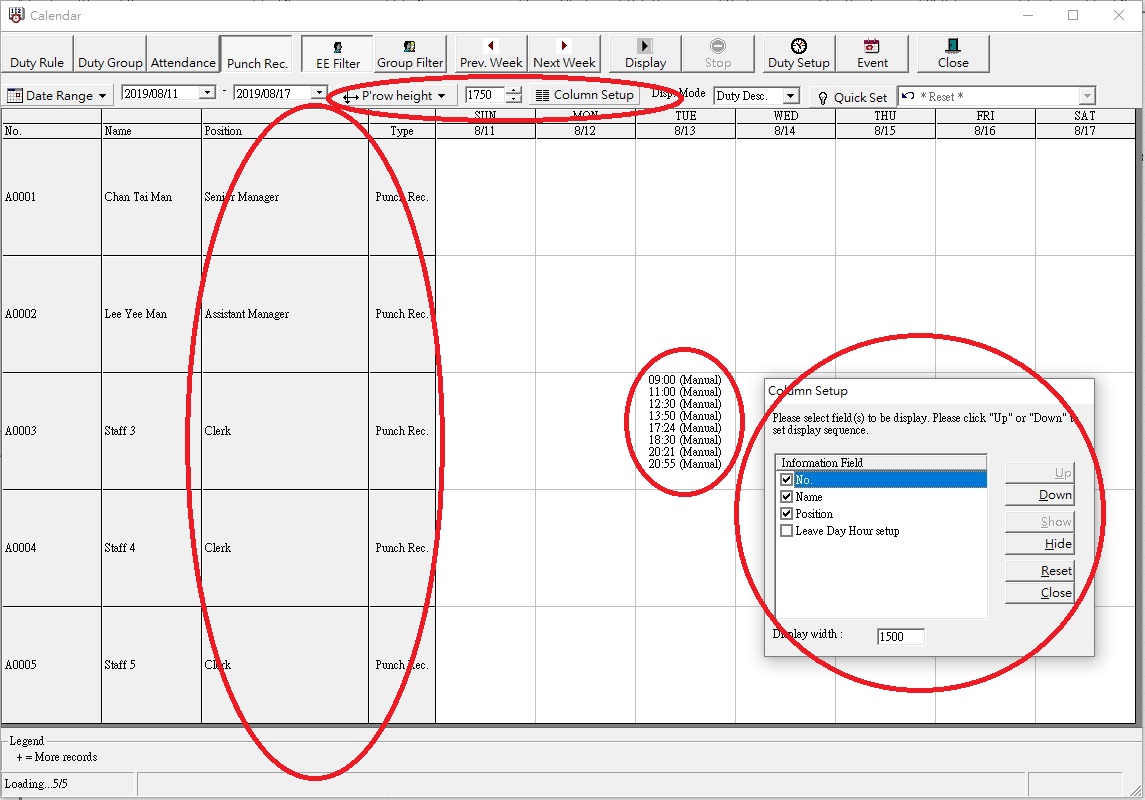Enable the Leave Day Hour setup checkbox
1145x800 pixels.
tap(786, 531)
